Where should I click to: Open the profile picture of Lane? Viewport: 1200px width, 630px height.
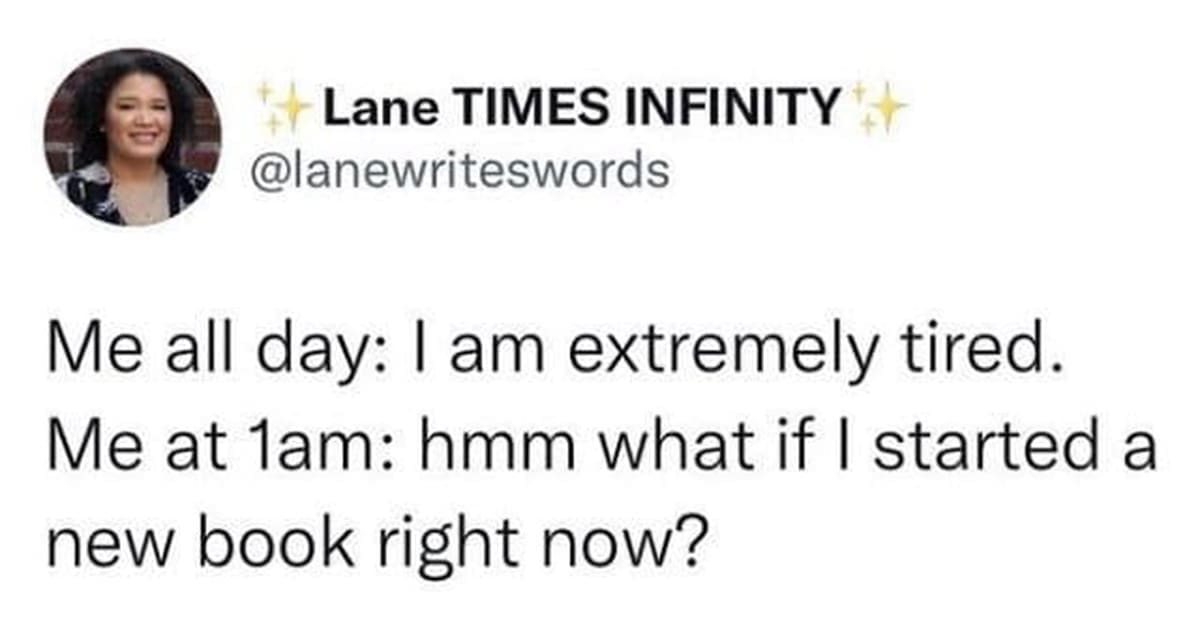[x=133, y=137]
